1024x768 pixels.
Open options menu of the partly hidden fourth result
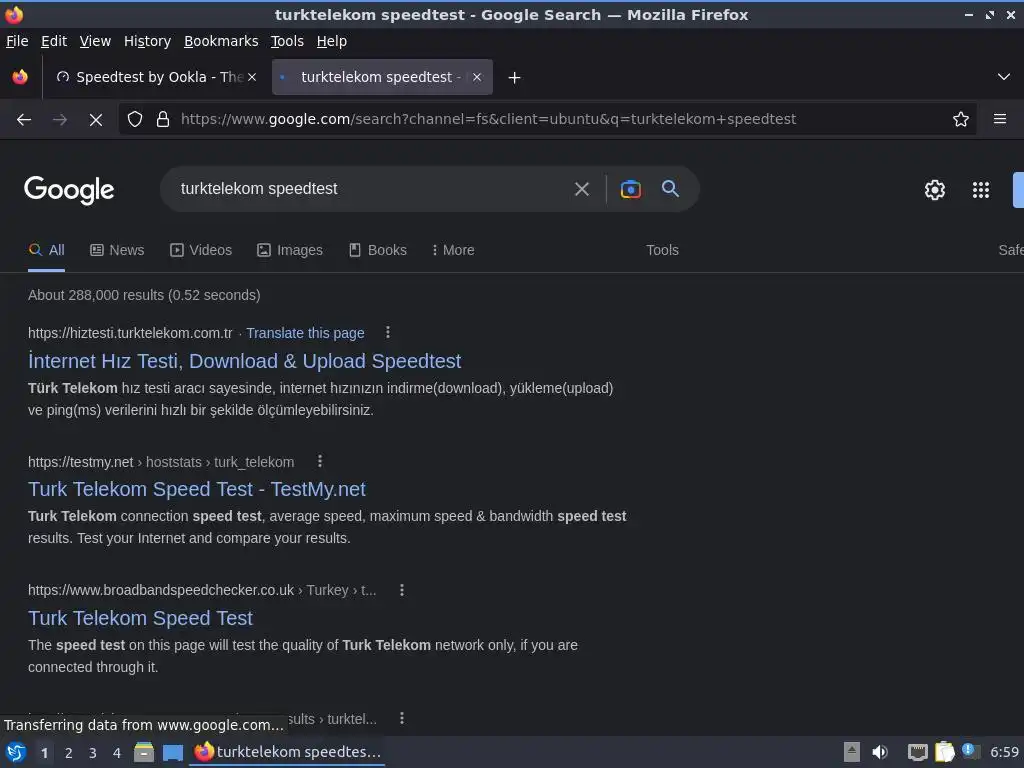coord(402,718)
